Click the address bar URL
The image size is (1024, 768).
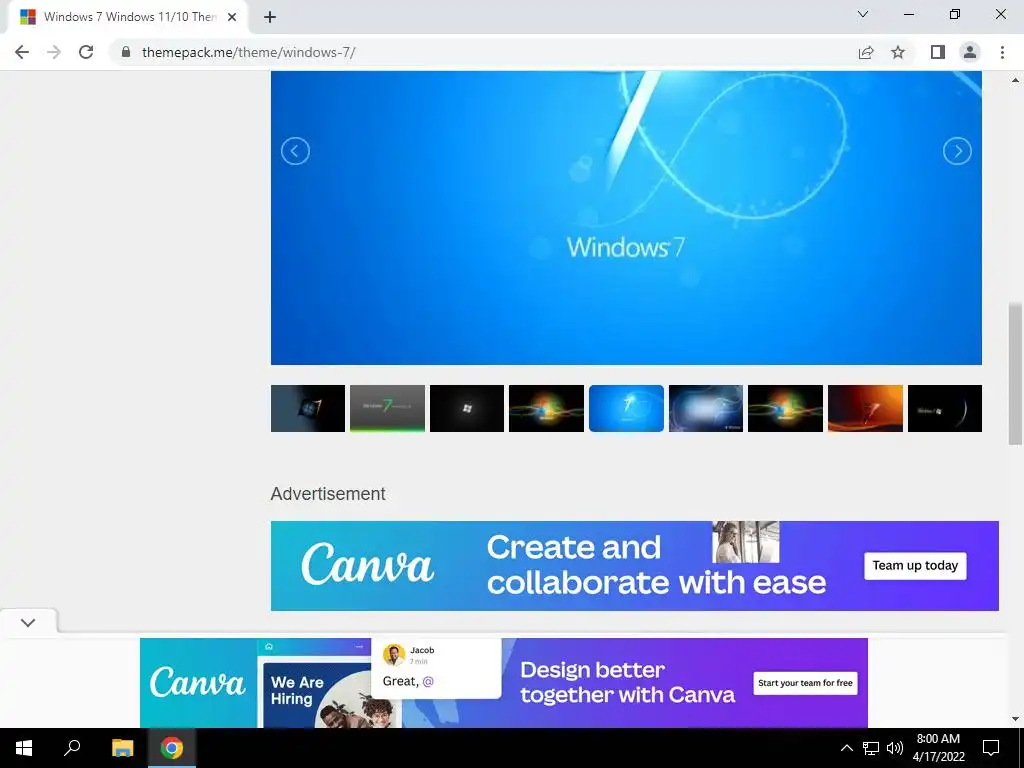pyautogui.click(x=249, y=52)
